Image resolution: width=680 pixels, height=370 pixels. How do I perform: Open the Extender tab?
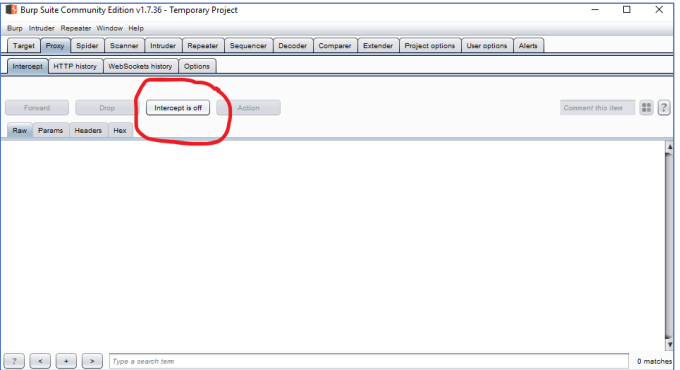[x=378, y=46]
